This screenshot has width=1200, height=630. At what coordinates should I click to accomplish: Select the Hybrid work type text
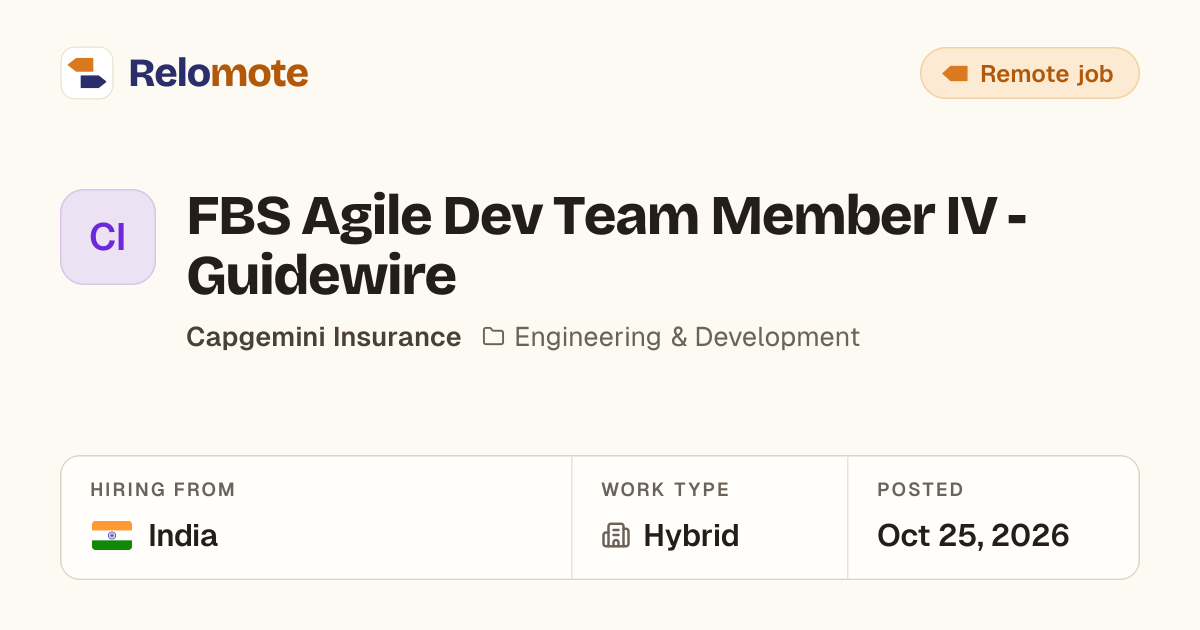(691, 536)
